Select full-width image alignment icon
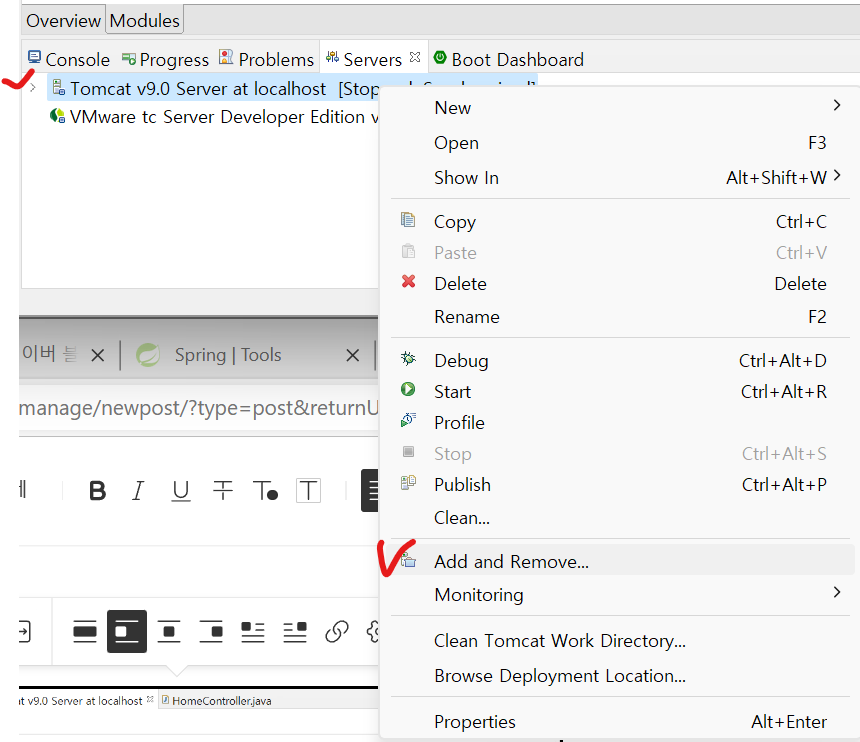This screenshot has width=860, height=742. (84, 632)
